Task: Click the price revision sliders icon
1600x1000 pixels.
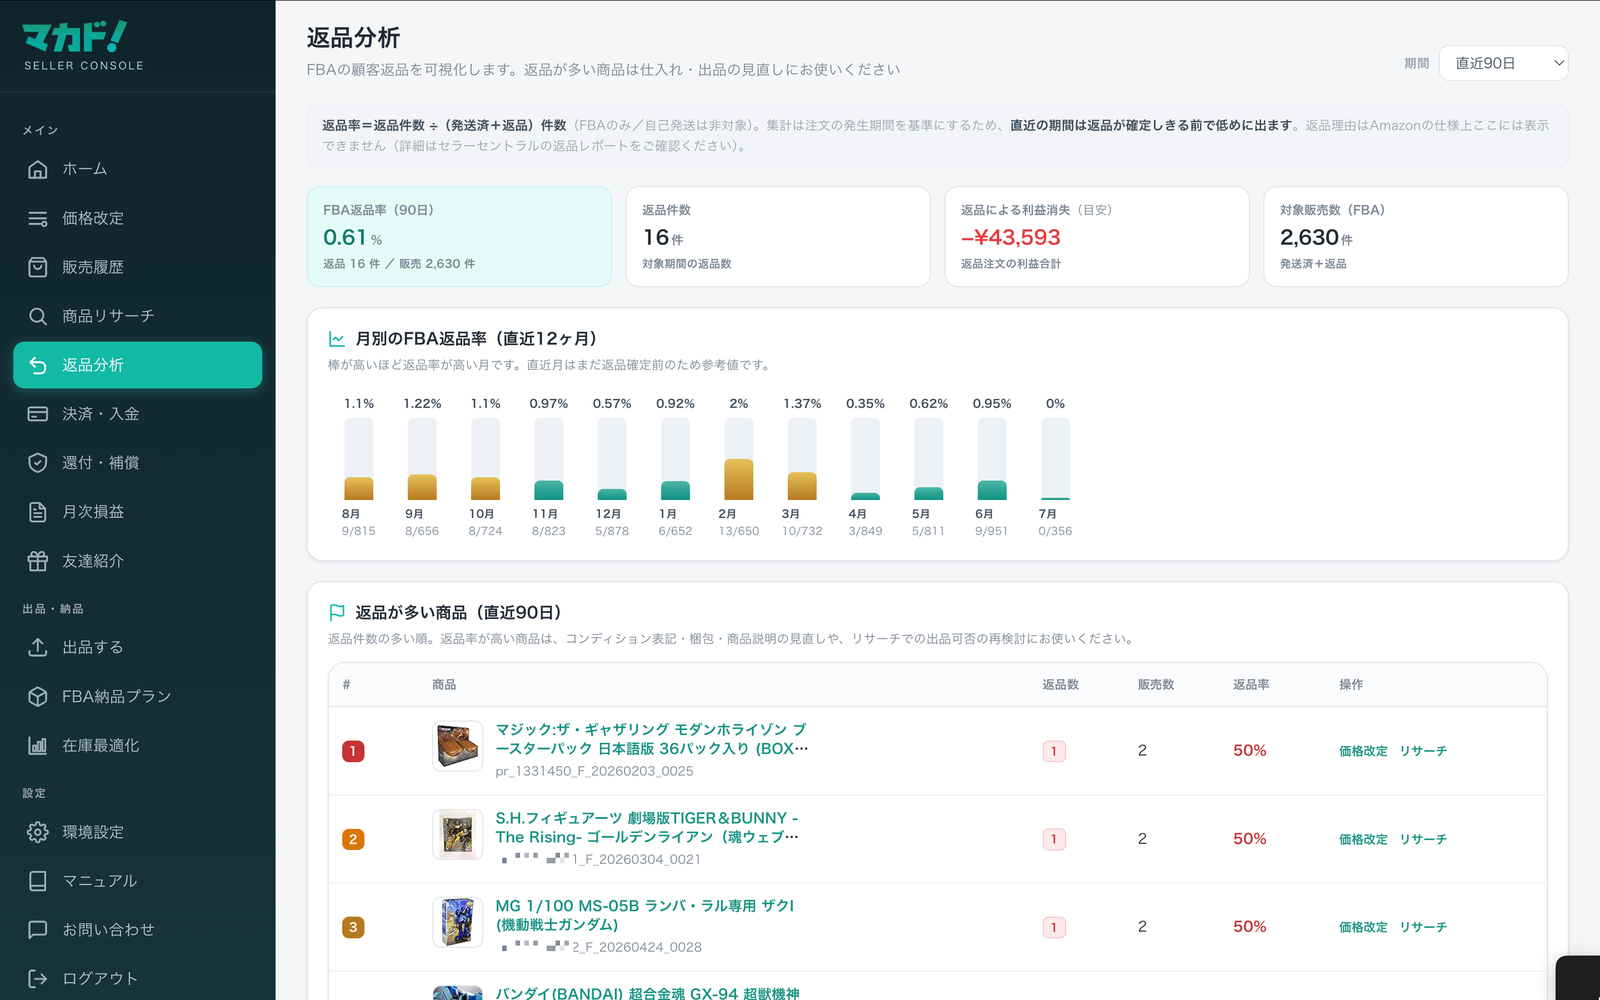Action: pos(38,218)
